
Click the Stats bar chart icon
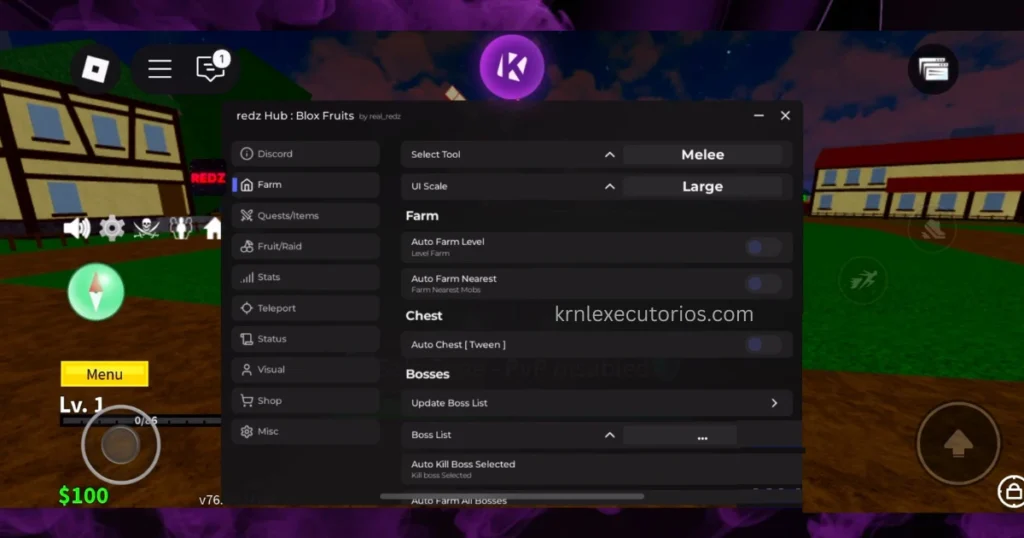coord(246,277)
